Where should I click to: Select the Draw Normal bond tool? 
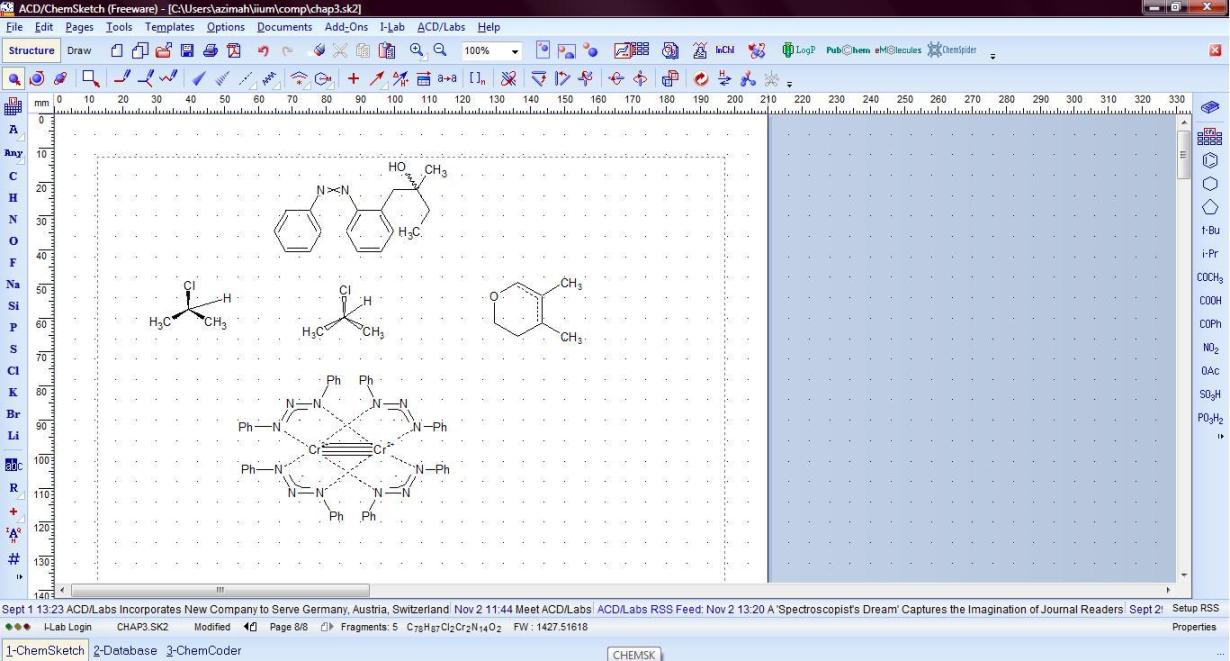click(122, 78)
